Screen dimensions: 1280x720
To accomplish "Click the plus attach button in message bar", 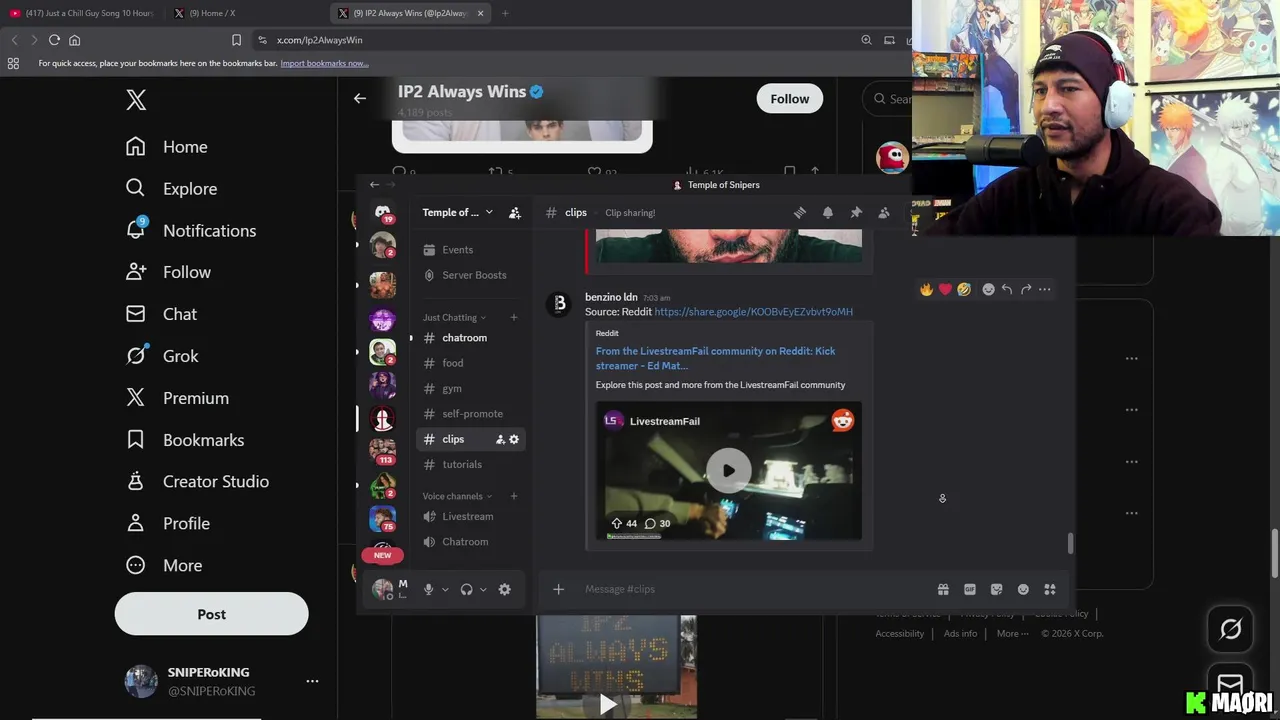I will [x=559, y=589].
